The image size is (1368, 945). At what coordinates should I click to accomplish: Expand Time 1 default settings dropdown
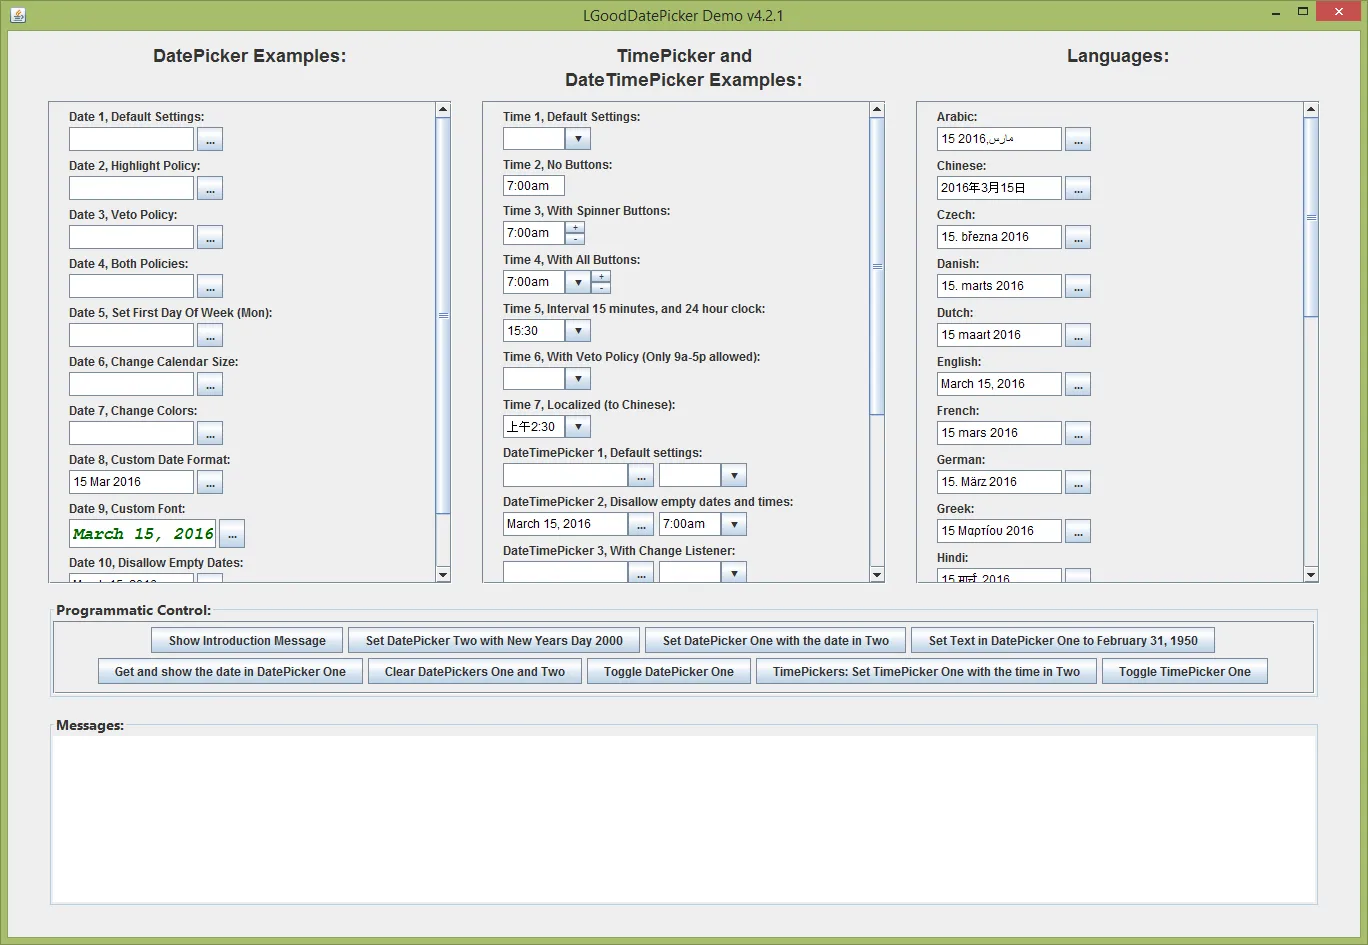tap(578, 139)
